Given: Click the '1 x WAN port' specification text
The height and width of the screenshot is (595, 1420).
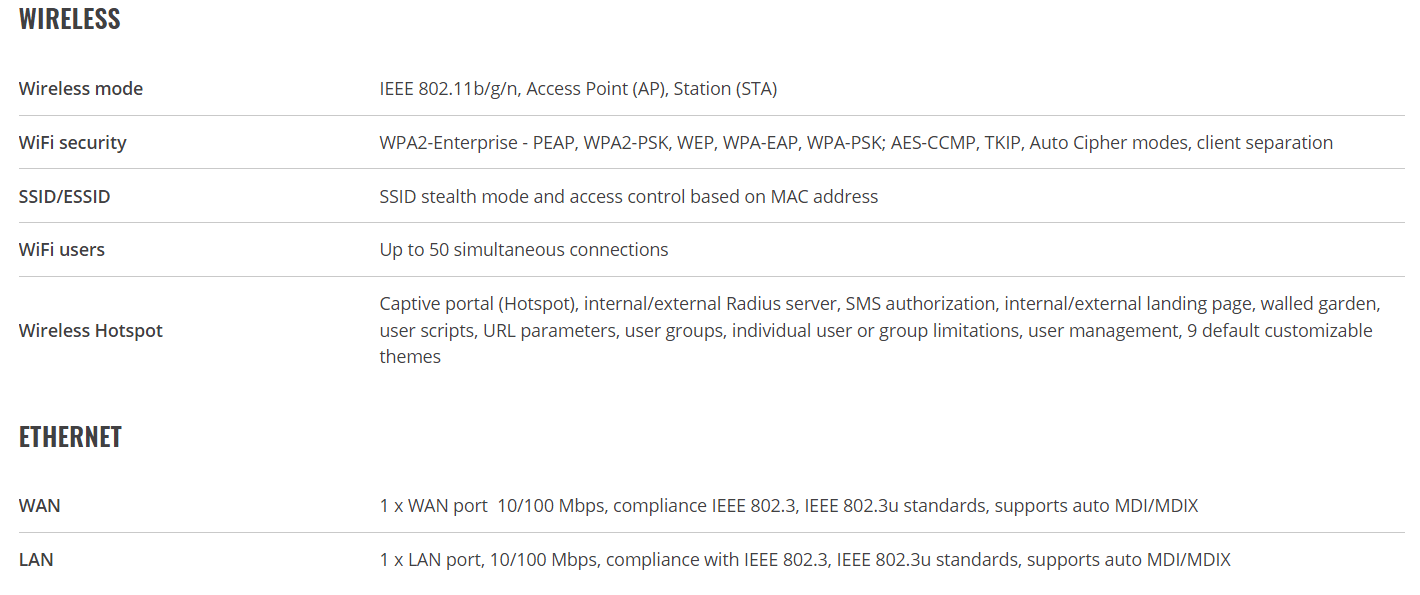Looking at the screenshot, I should point(434,506).
